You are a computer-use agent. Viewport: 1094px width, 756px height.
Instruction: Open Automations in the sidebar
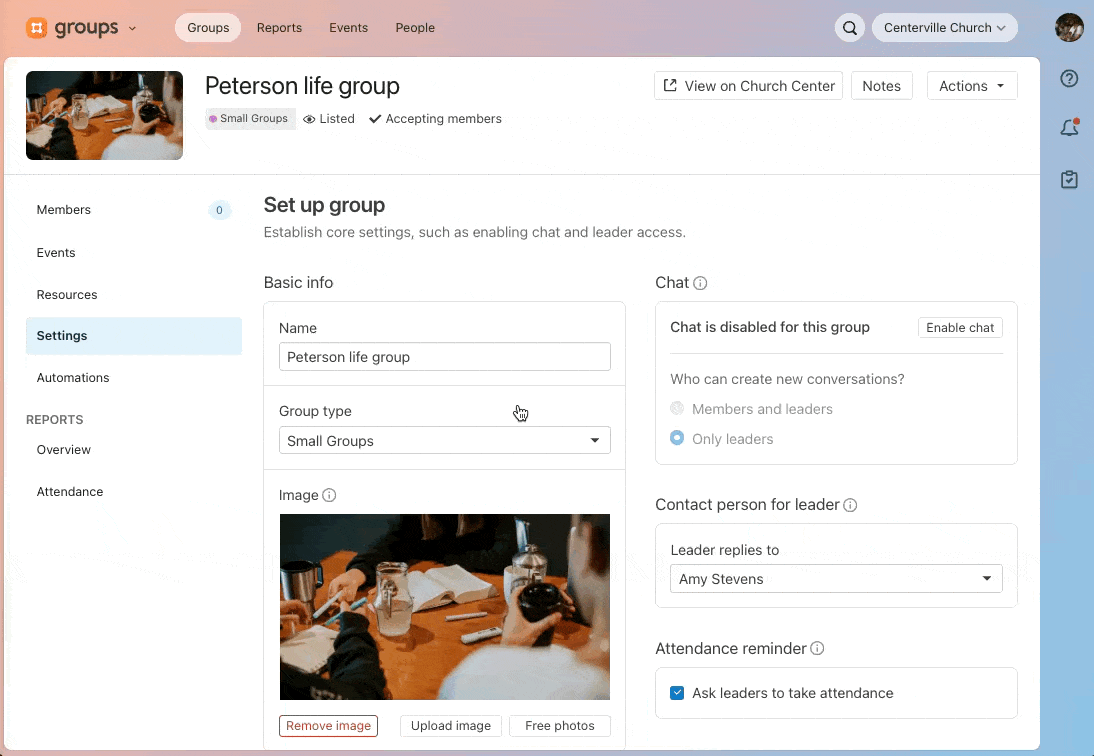pyautogui.click(x=73, y=378)
